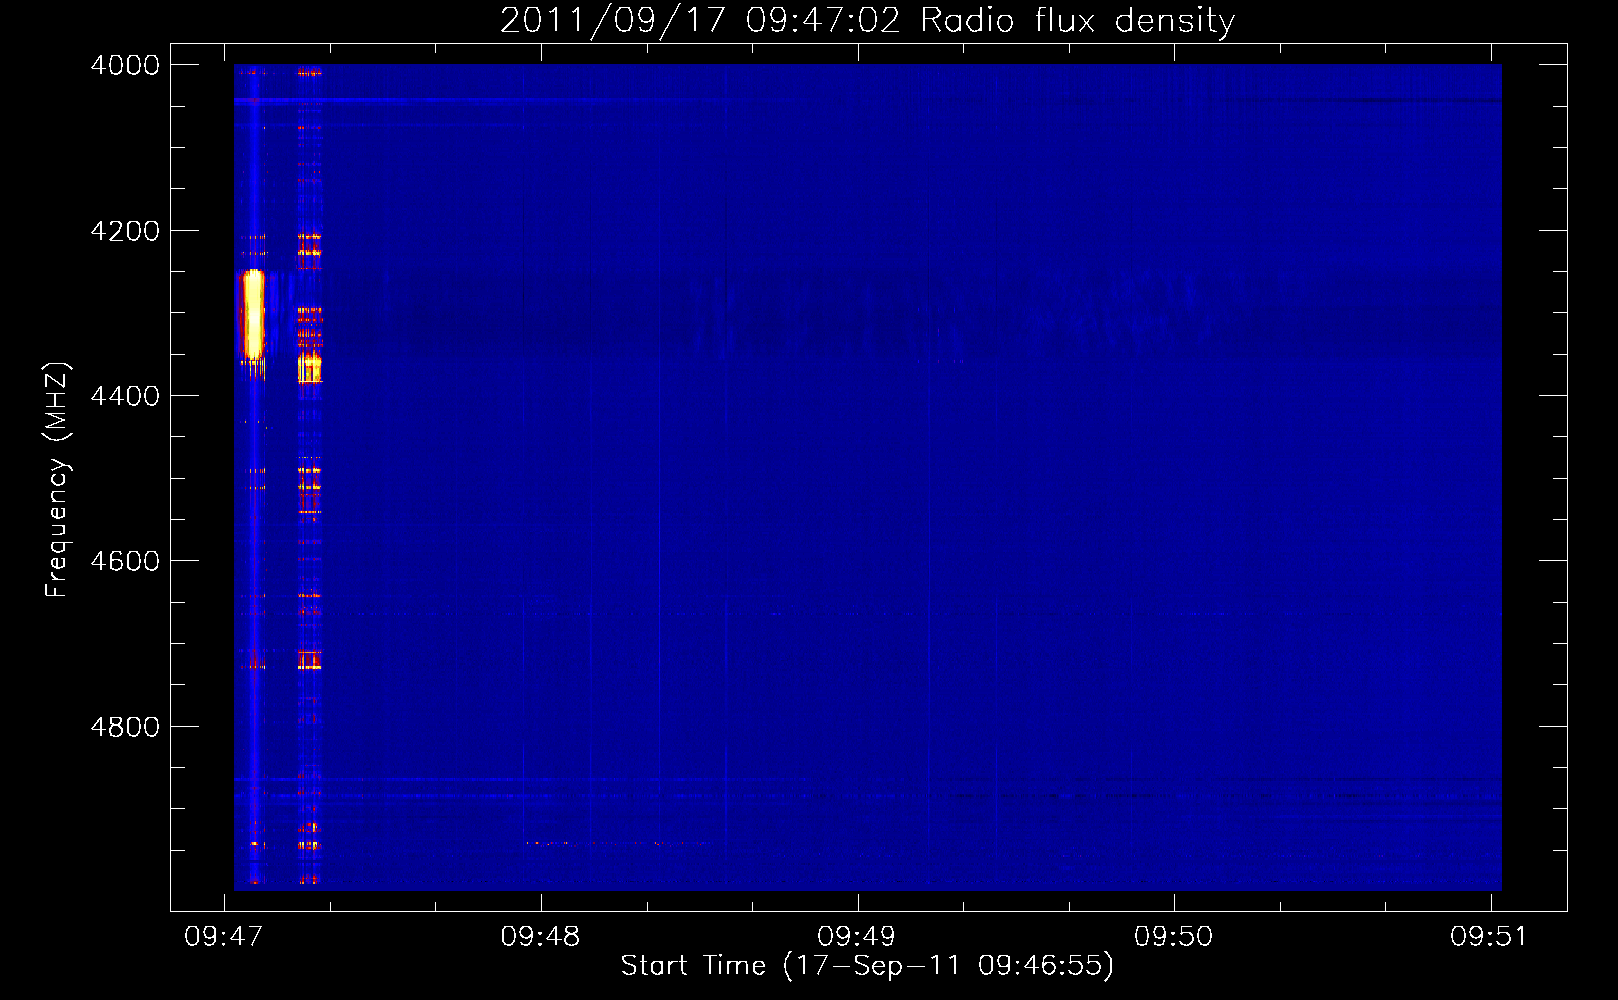Select the 'Frequency (MHZ)' axis label
The image size is (1618, 1000).
(x=57, y=480)
